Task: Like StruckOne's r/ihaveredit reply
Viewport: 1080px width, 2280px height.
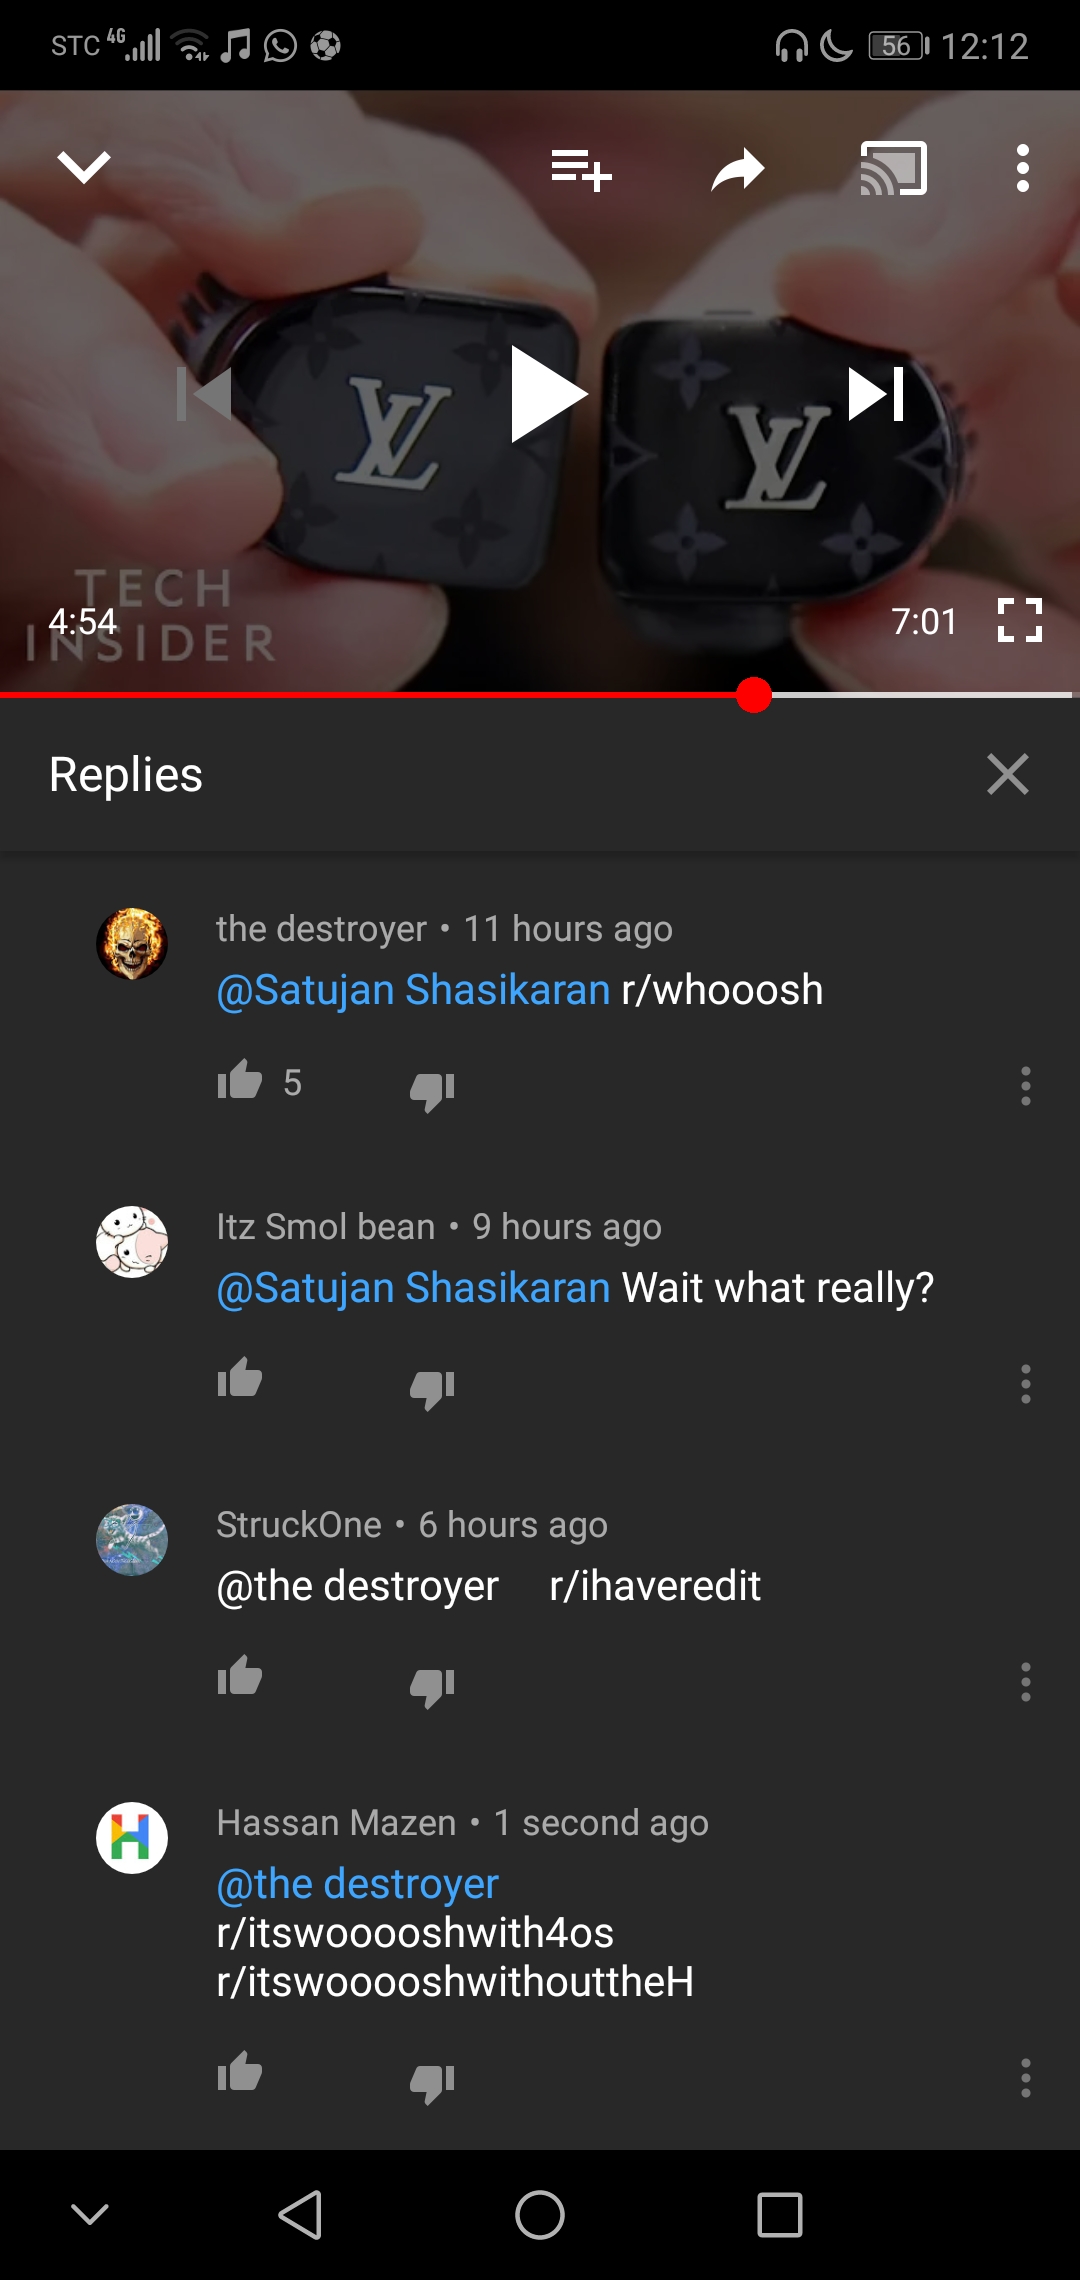Action: tap(240, 1677)
